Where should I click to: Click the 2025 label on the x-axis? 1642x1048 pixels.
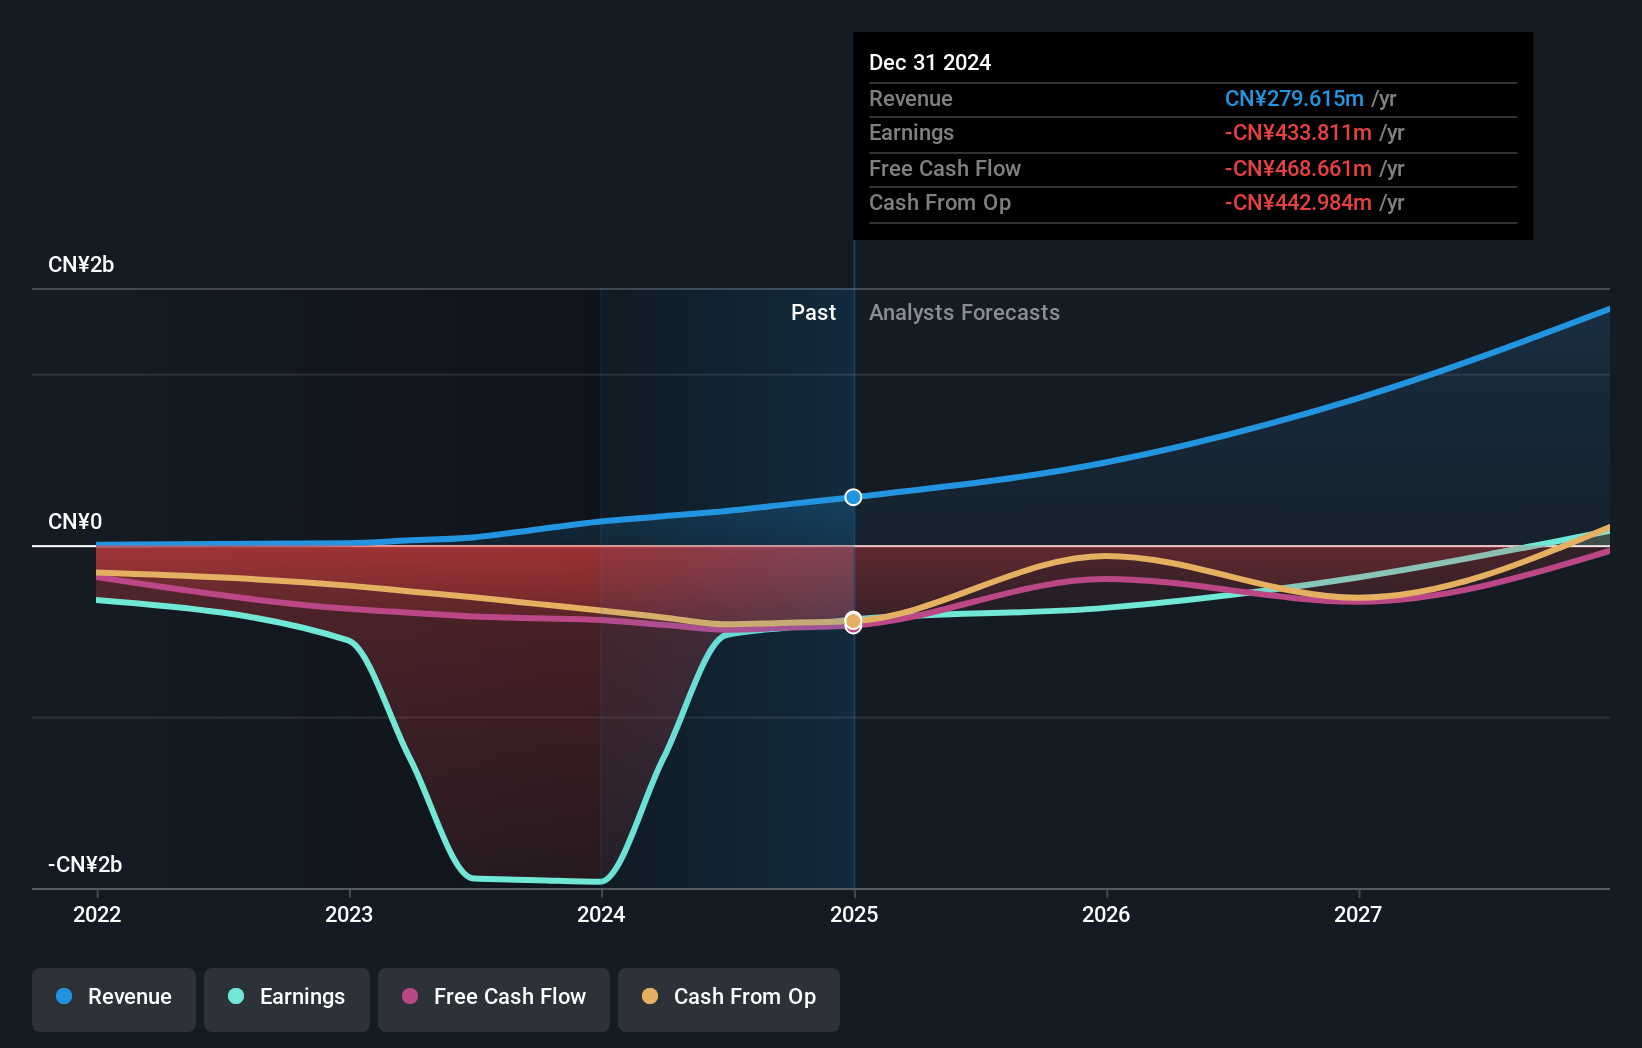853,914
